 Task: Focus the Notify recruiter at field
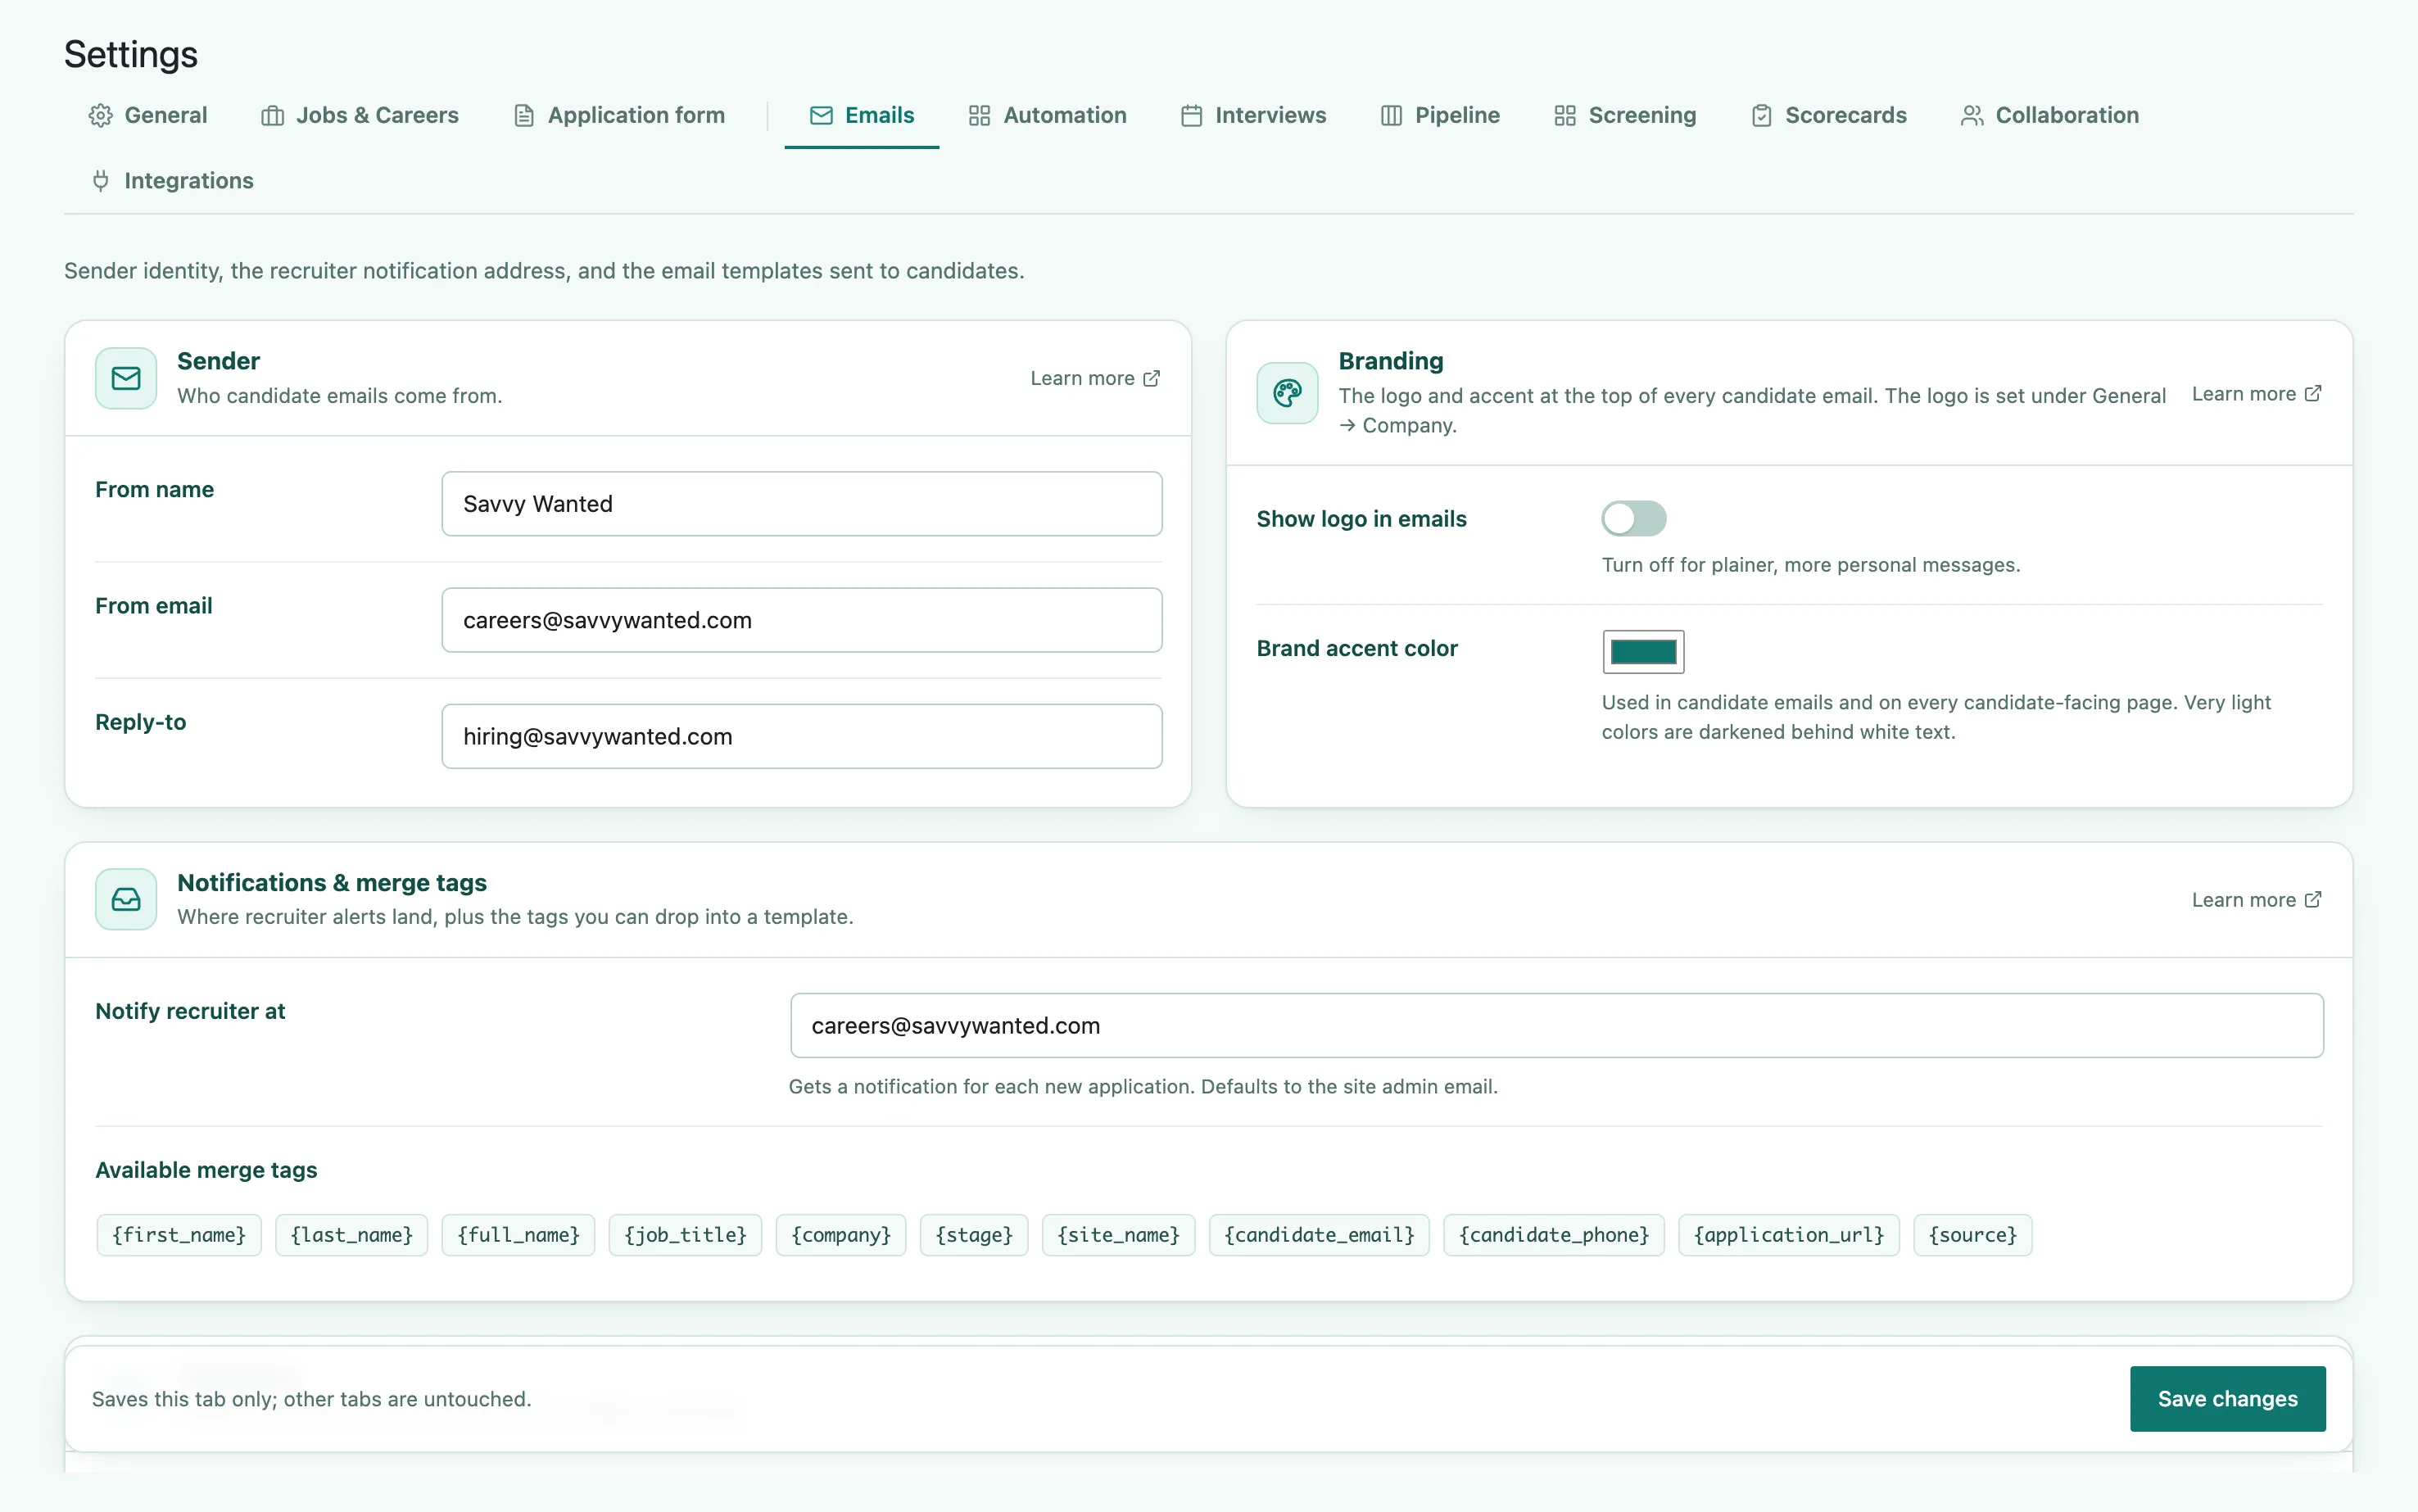1557,1025
